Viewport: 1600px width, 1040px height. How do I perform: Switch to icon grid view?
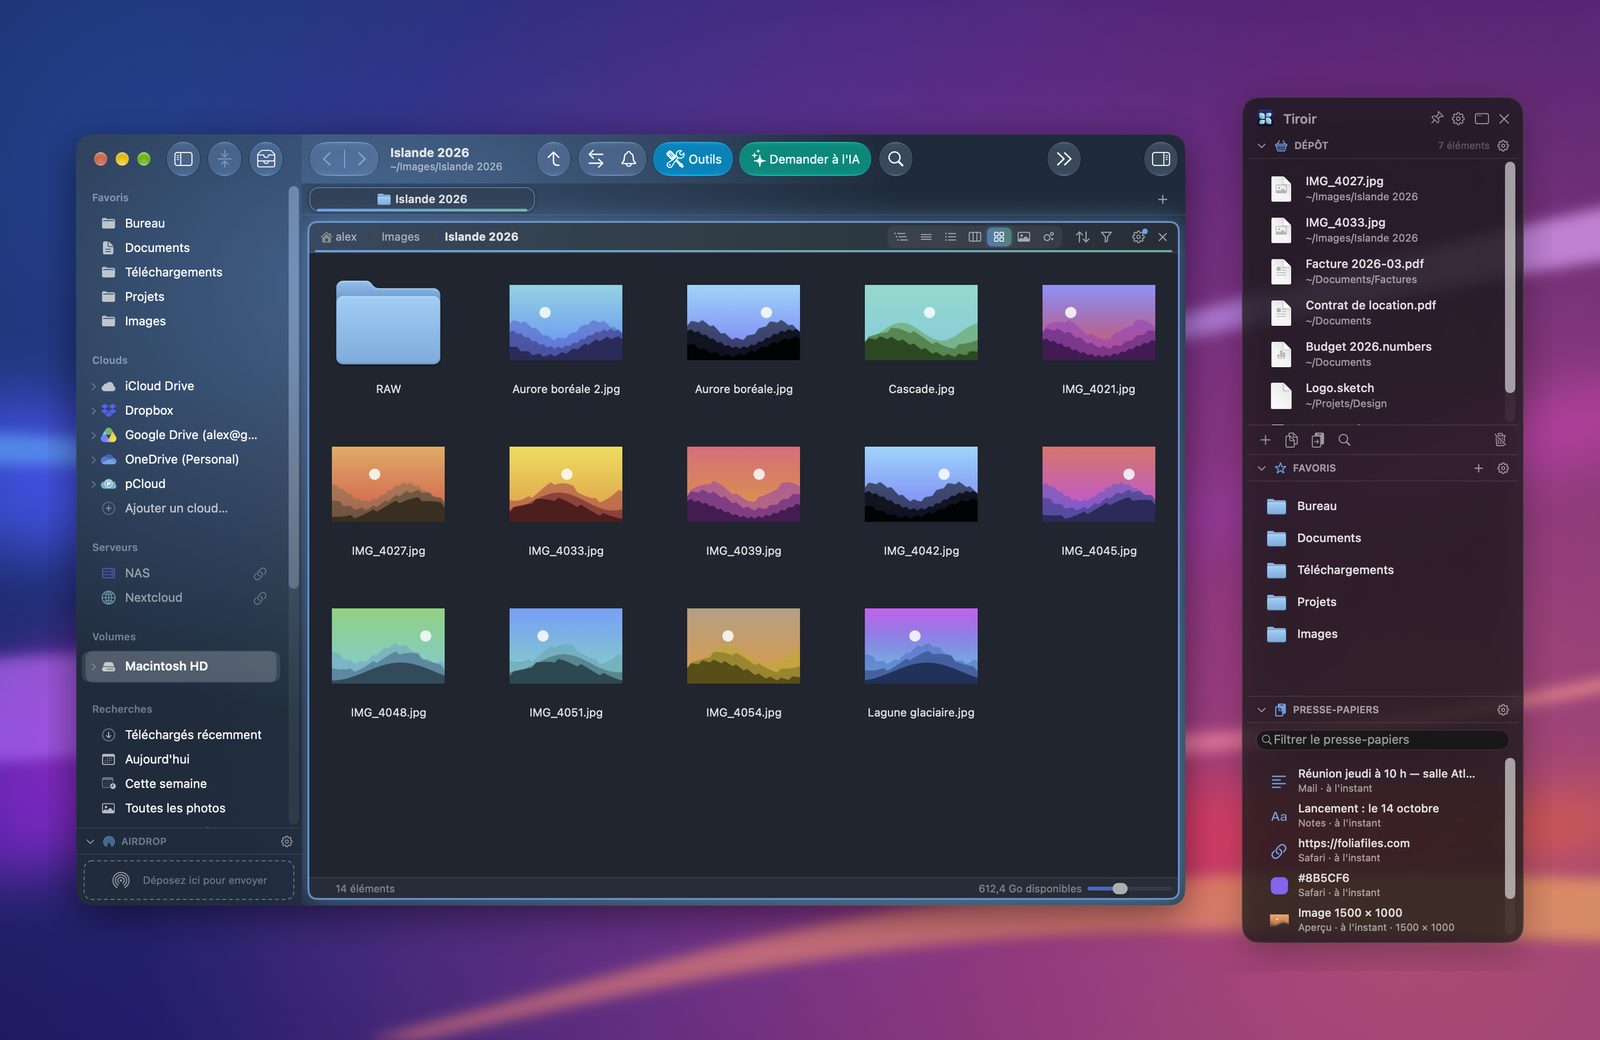pos(999,237)
